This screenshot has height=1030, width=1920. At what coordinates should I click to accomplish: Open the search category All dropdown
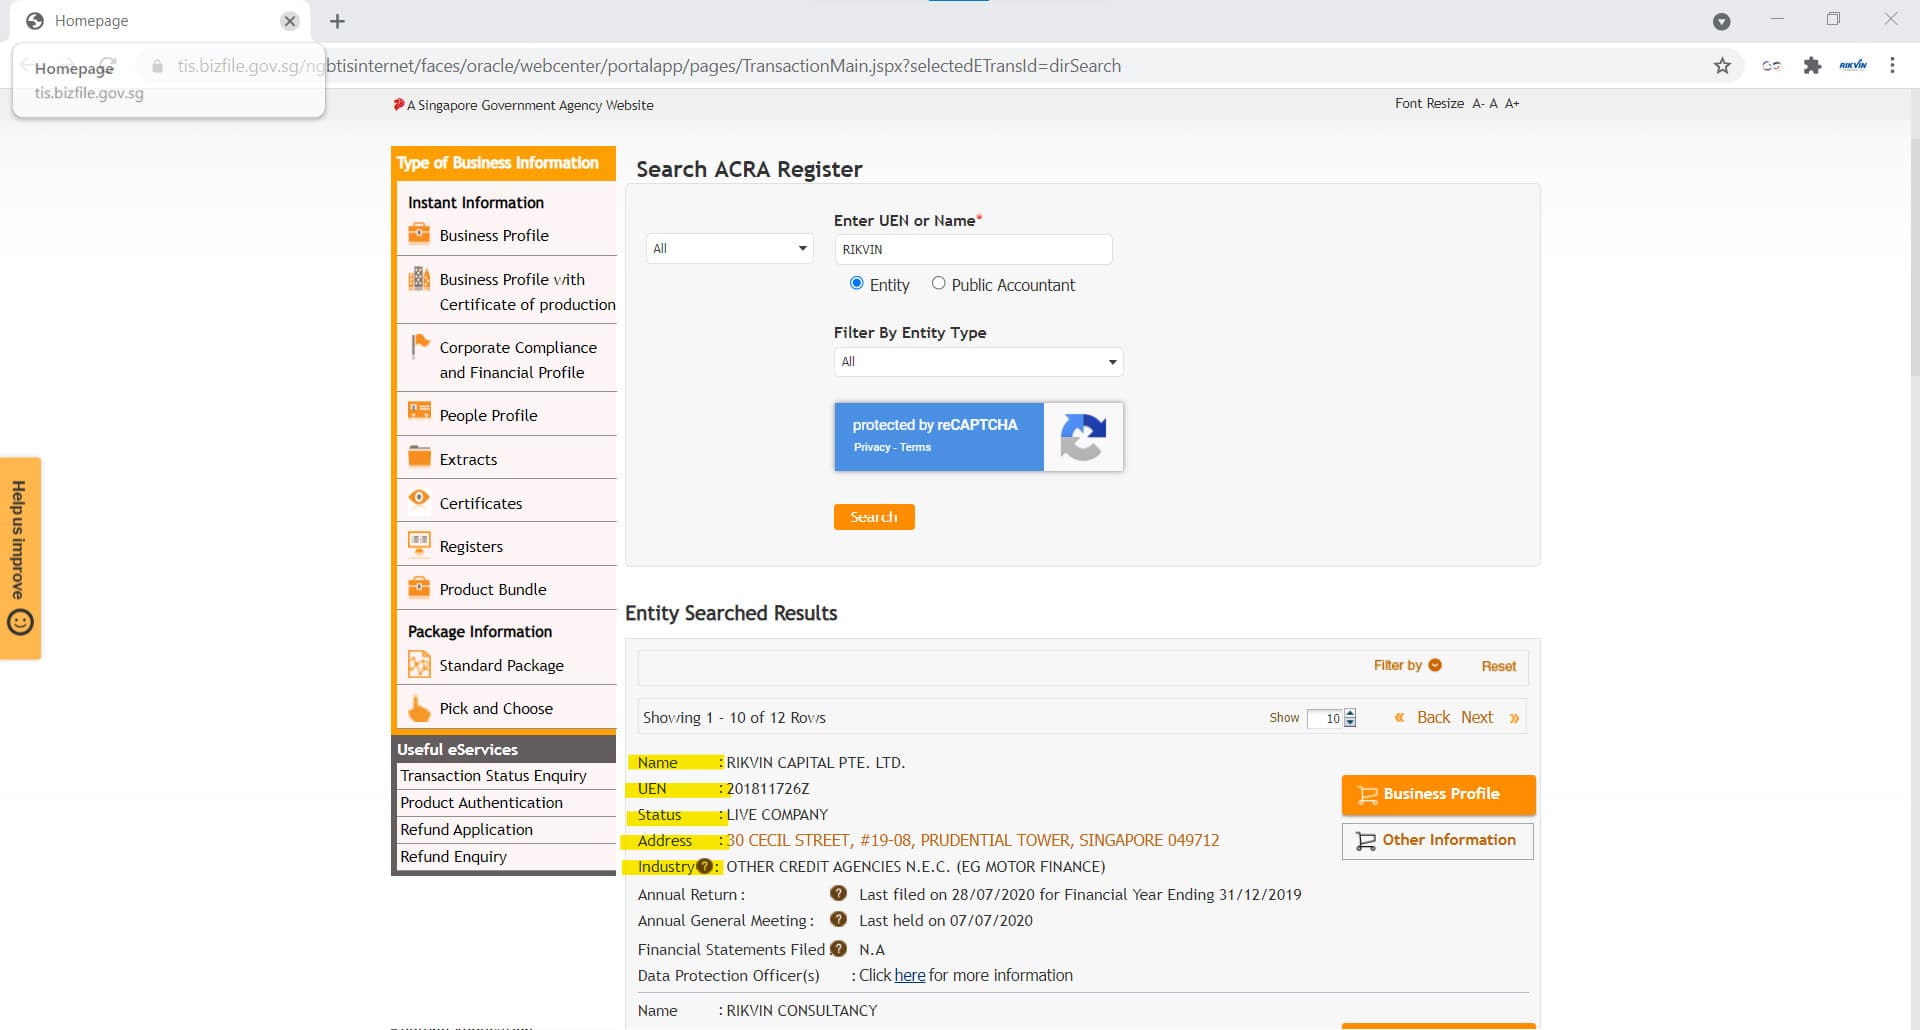pos(730,248)
